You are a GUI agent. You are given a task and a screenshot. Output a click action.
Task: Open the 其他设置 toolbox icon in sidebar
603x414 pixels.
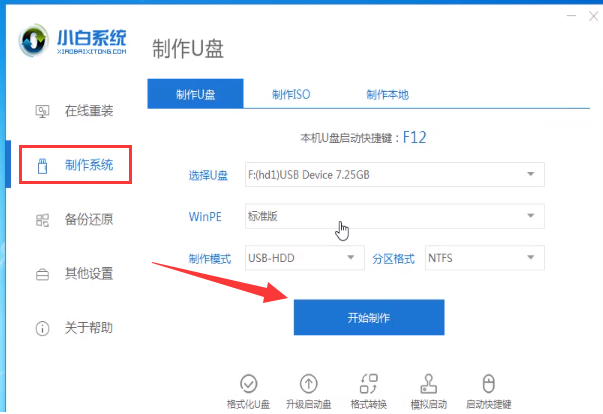point(42,274)
